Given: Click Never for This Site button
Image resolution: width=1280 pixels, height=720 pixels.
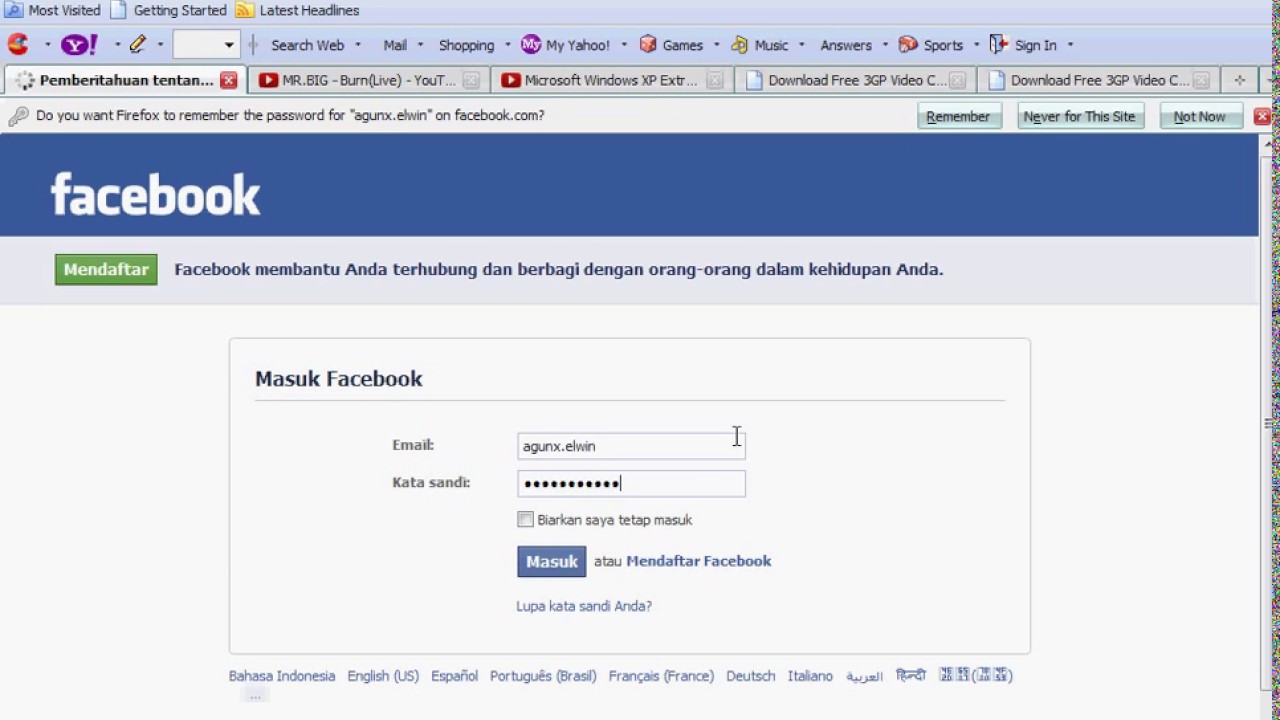Looking at the screenshot, I should tap(1079, 116).
